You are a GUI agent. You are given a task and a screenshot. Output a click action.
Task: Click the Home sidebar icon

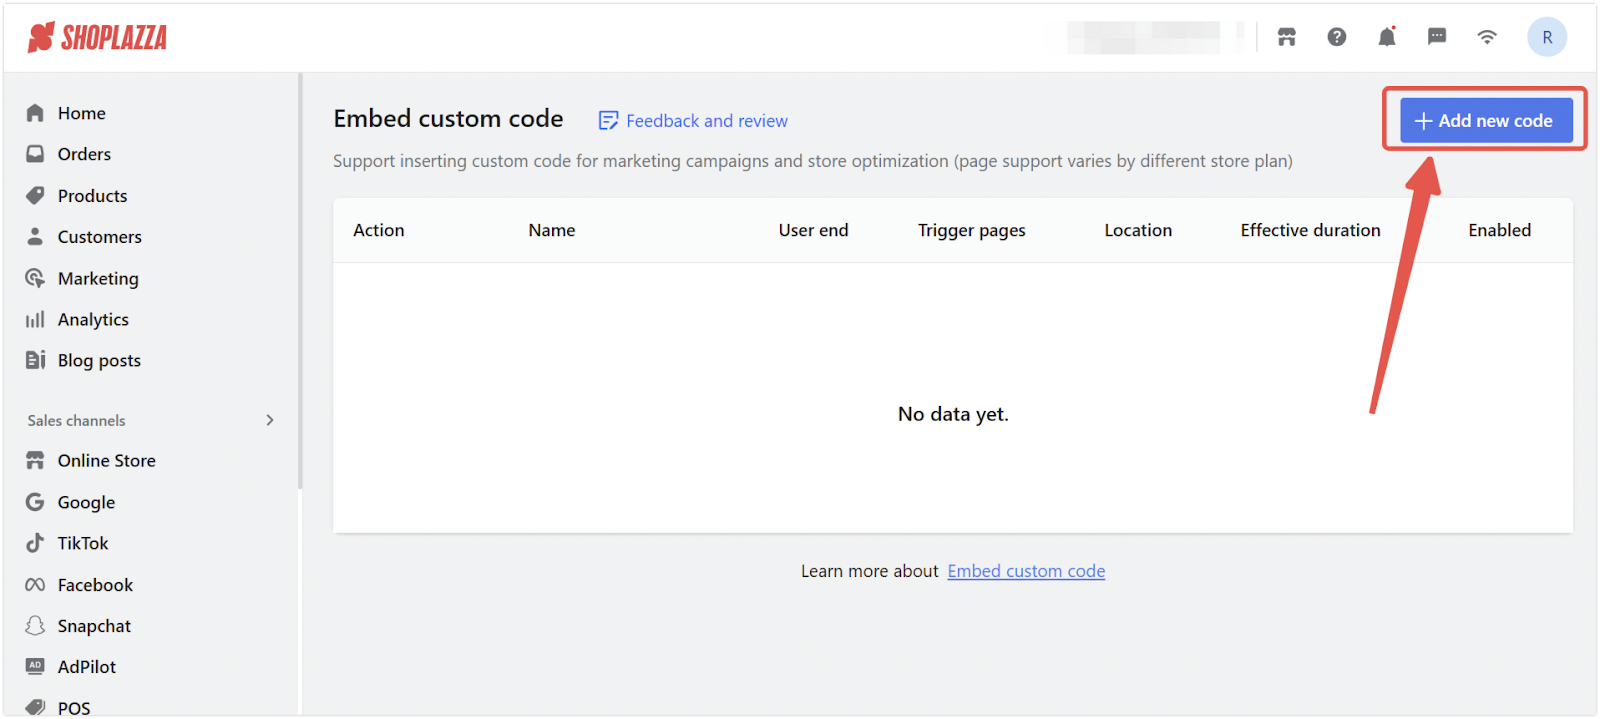pyautogui.click(x=35, y=113)
